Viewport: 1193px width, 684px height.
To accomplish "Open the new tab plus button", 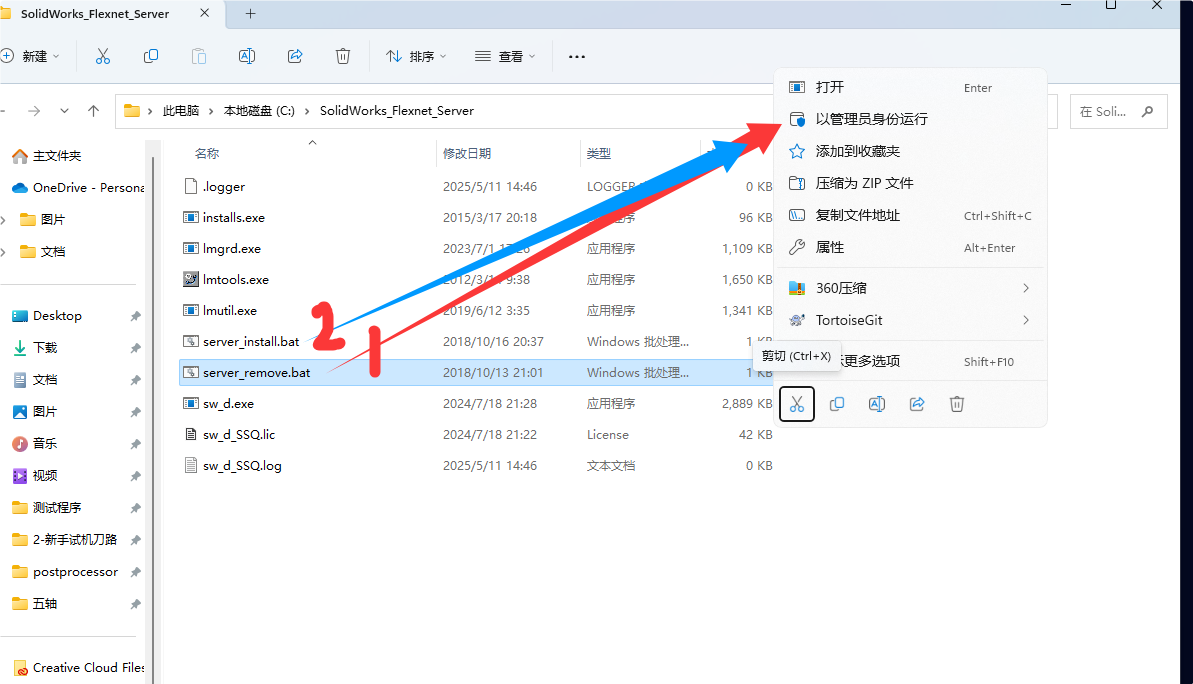I will coord(250,14).
